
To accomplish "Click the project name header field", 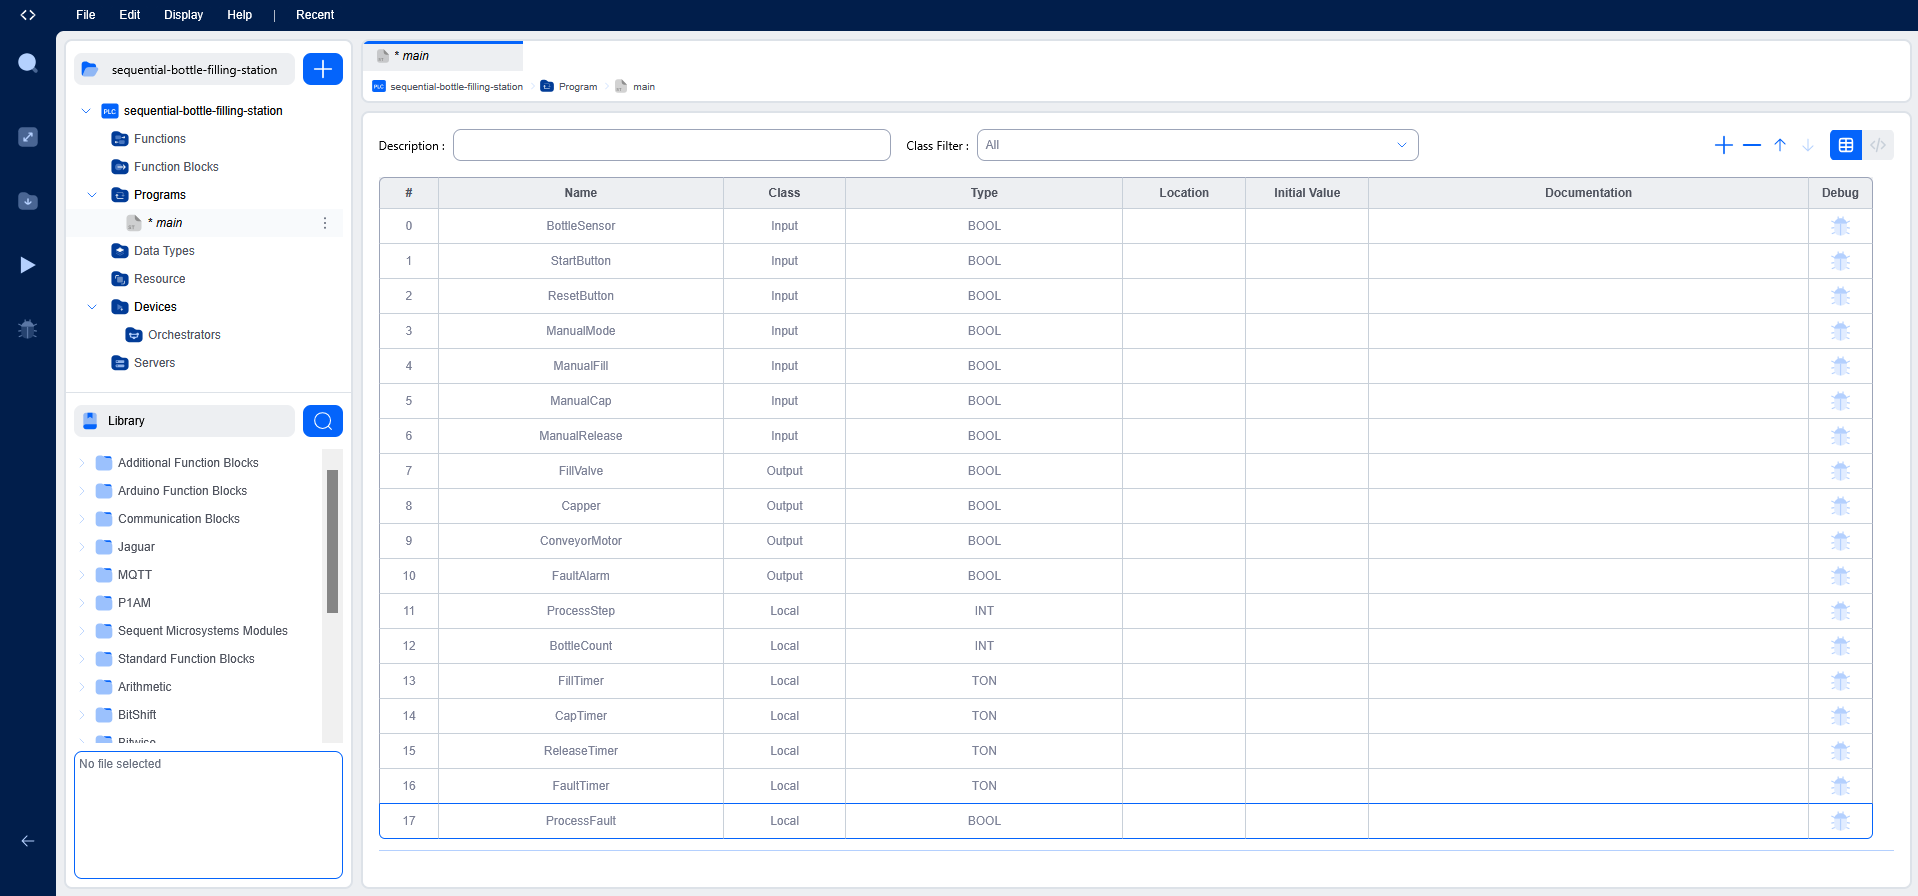I will click(x=184, y=69).
